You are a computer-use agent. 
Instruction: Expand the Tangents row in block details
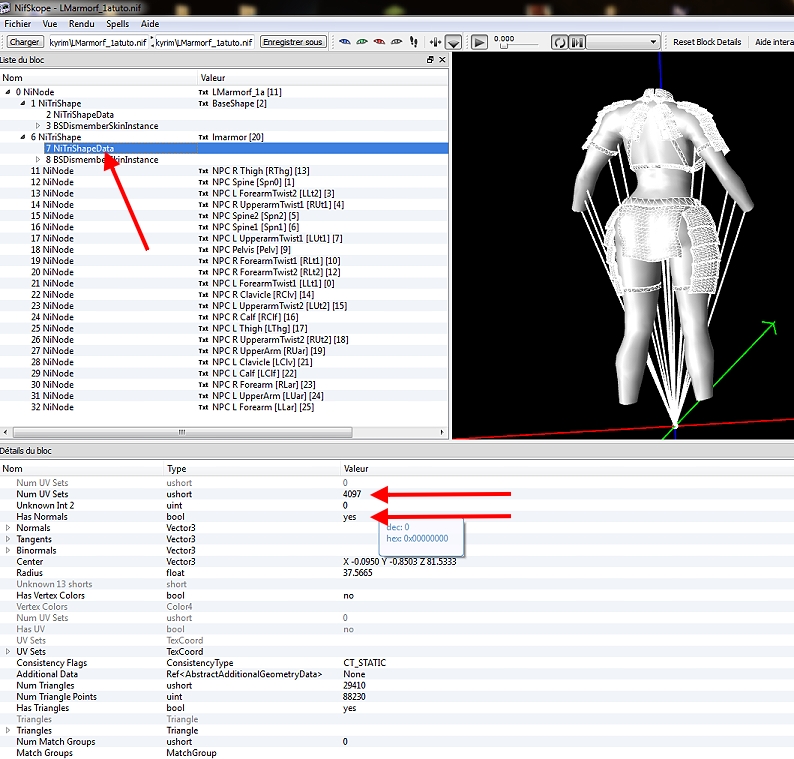(x=8, y=539)
